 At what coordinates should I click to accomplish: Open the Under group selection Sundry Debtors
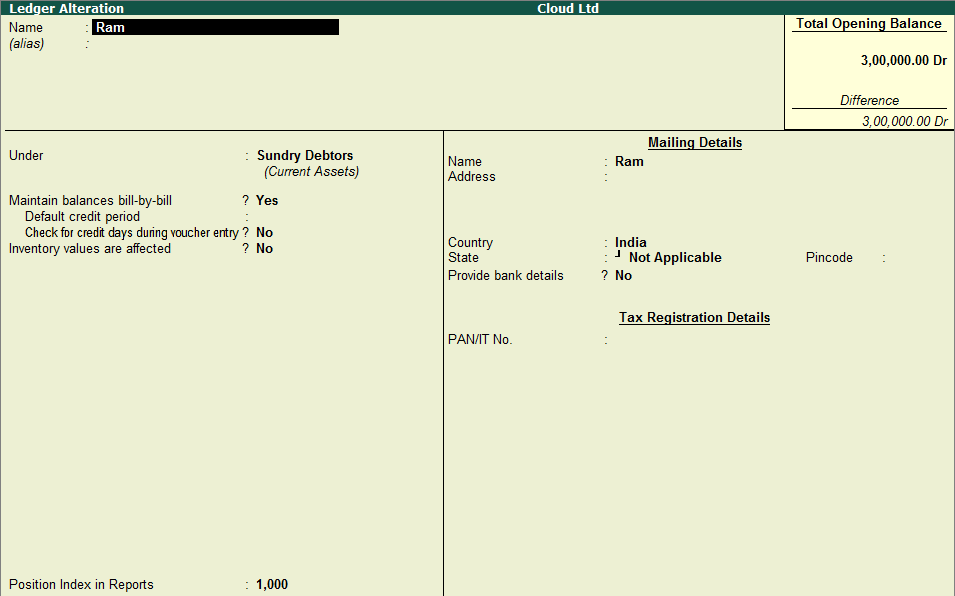tap(305, 156)
